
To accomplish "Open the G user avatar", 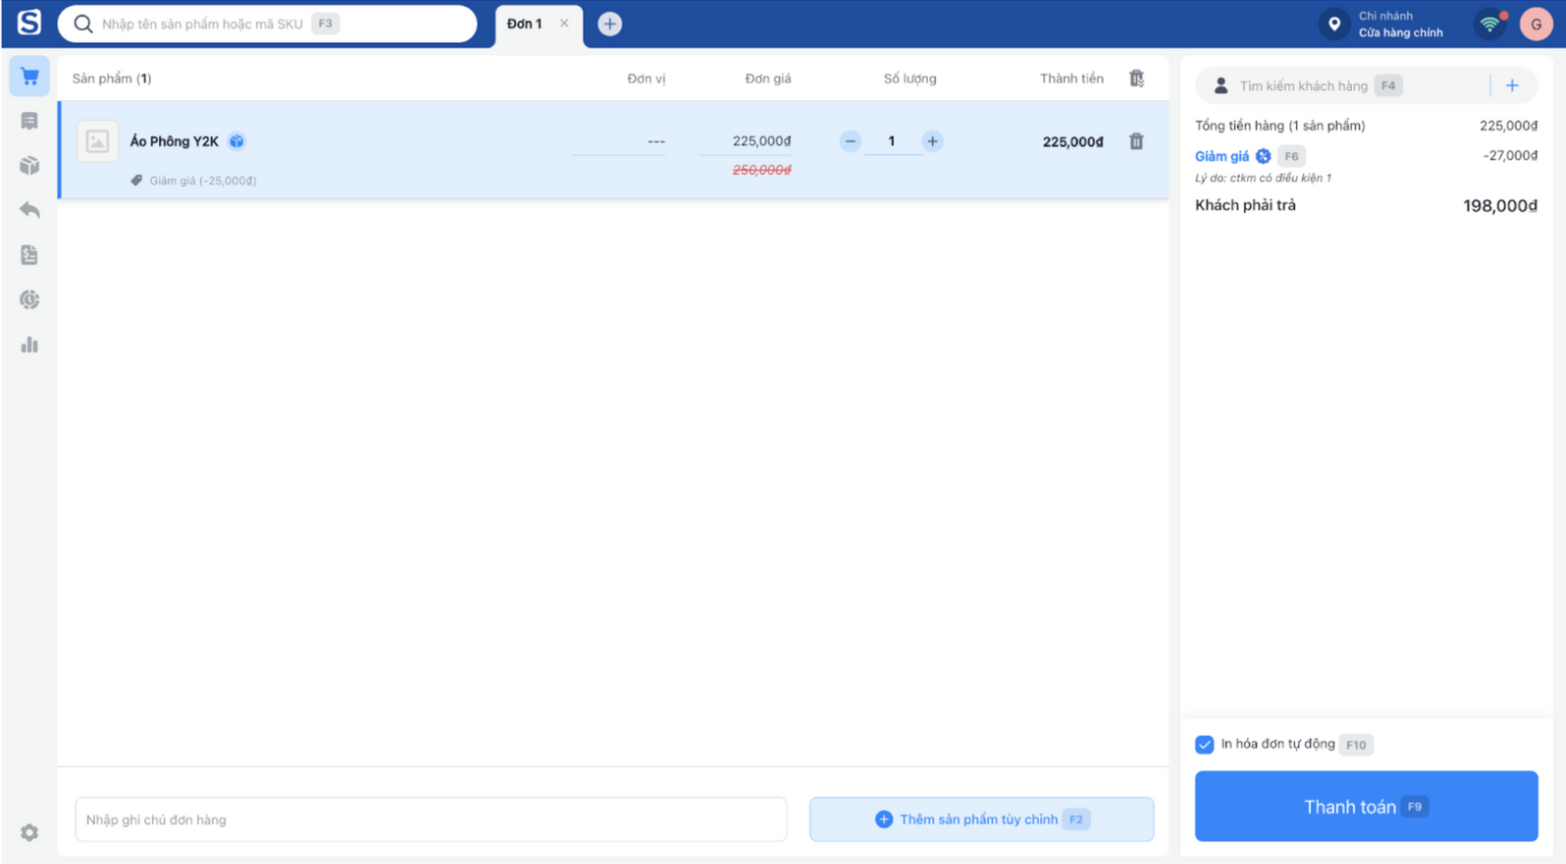I will tap(1536, 24).
